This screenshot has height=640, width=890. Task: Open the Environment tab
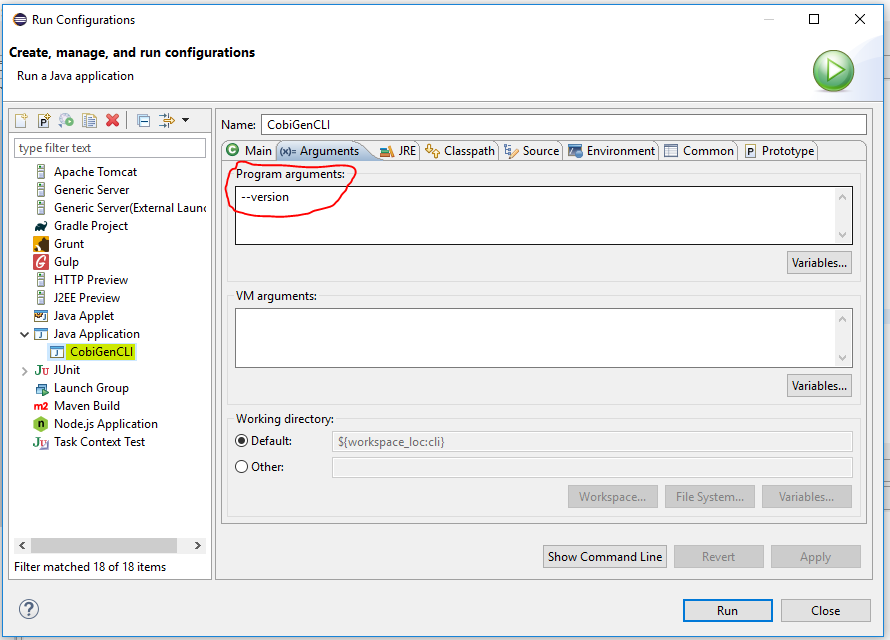(x=611, y=151)
